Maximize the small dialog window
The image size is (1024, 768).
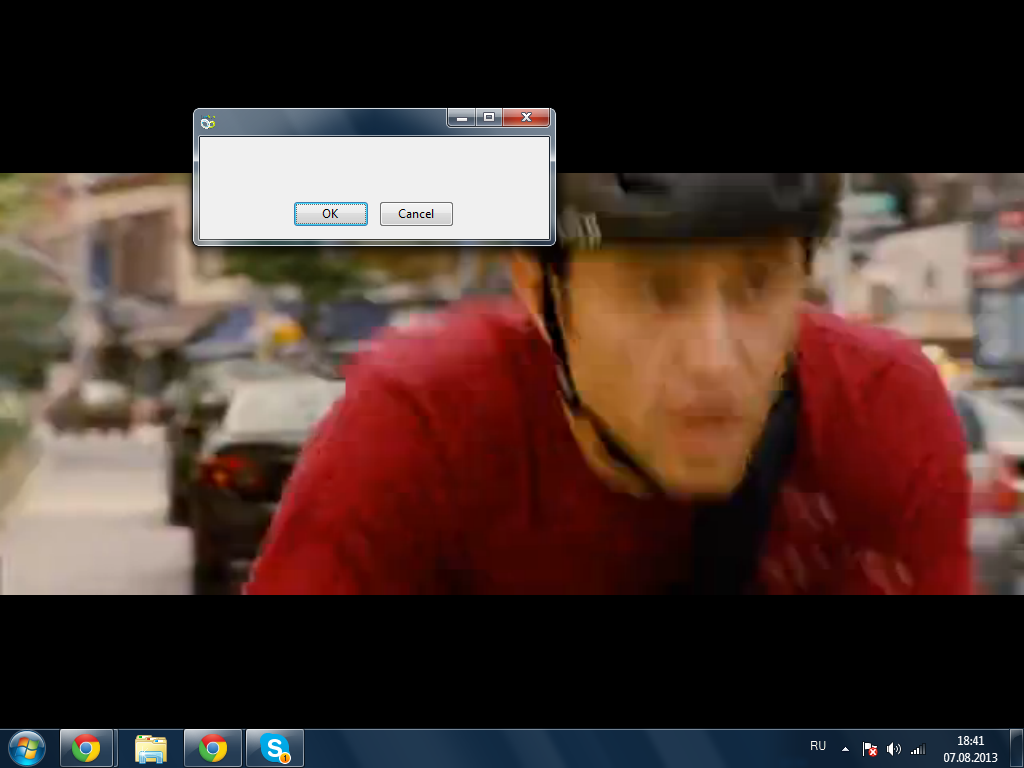click(x=488, y=118)
